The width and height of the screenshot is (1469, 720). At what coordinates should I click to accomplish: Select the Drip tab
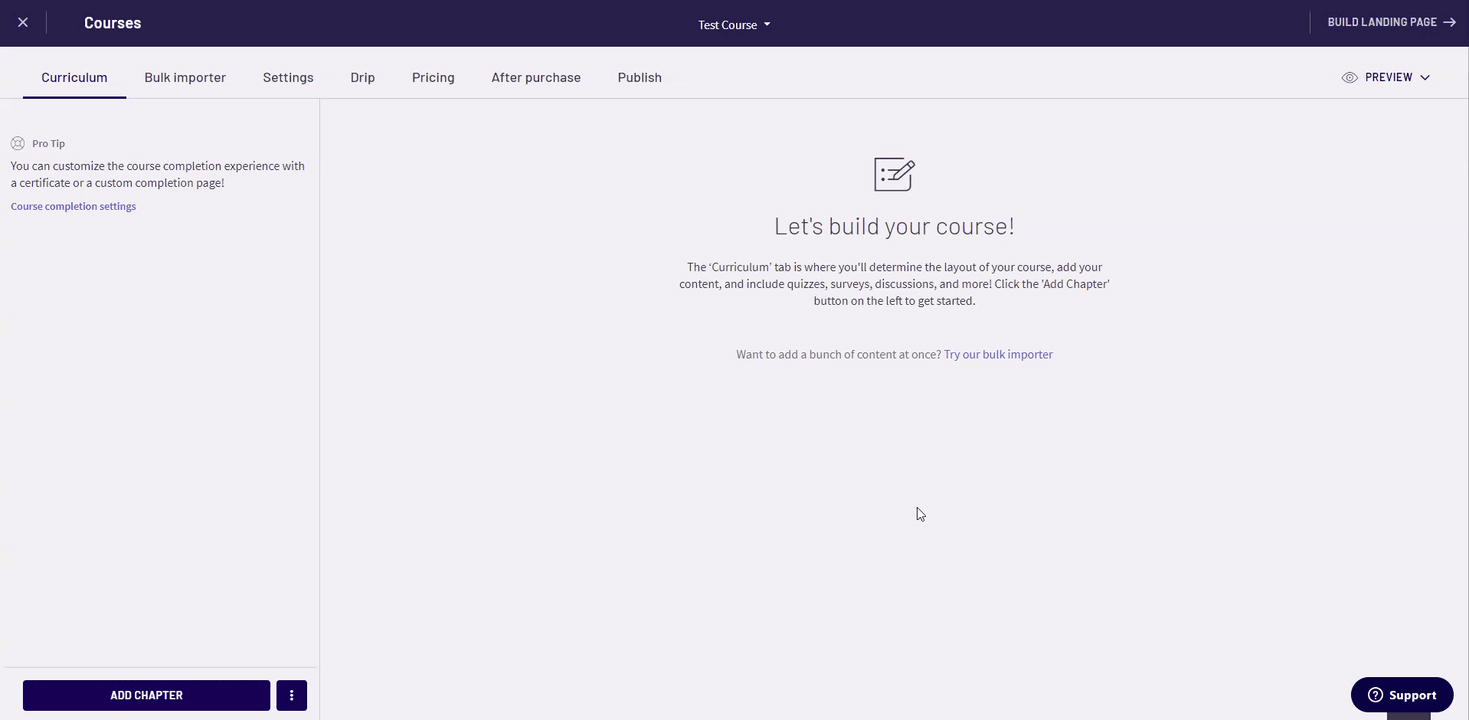(363, 77)
